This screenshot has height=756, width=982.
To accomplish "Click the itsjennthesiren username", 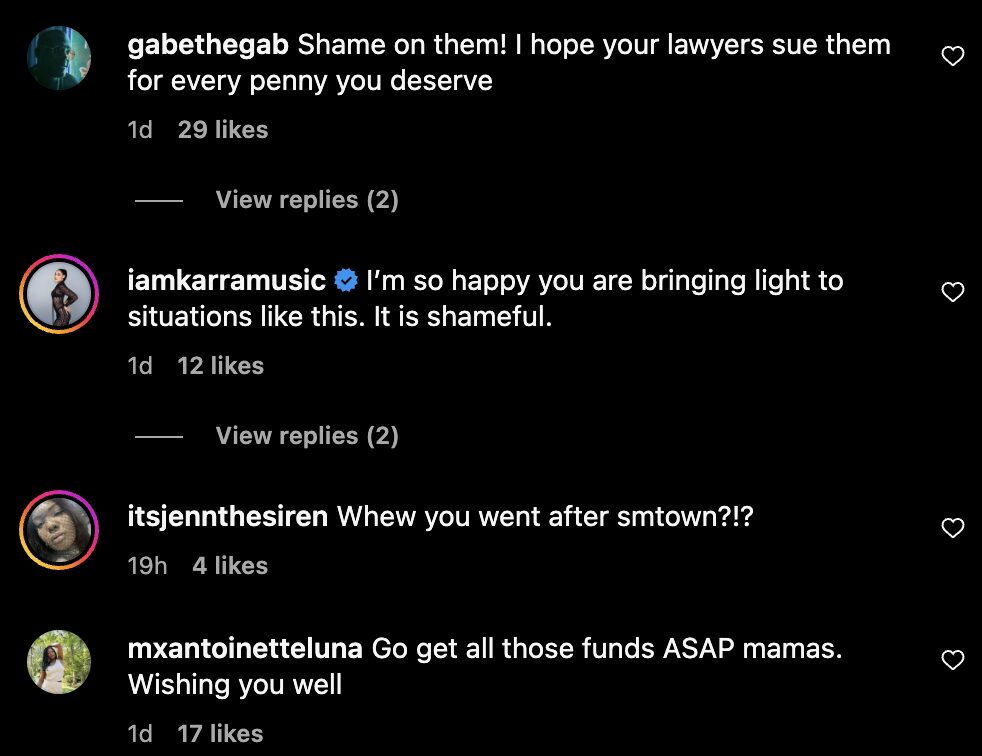I will (228, 516).
